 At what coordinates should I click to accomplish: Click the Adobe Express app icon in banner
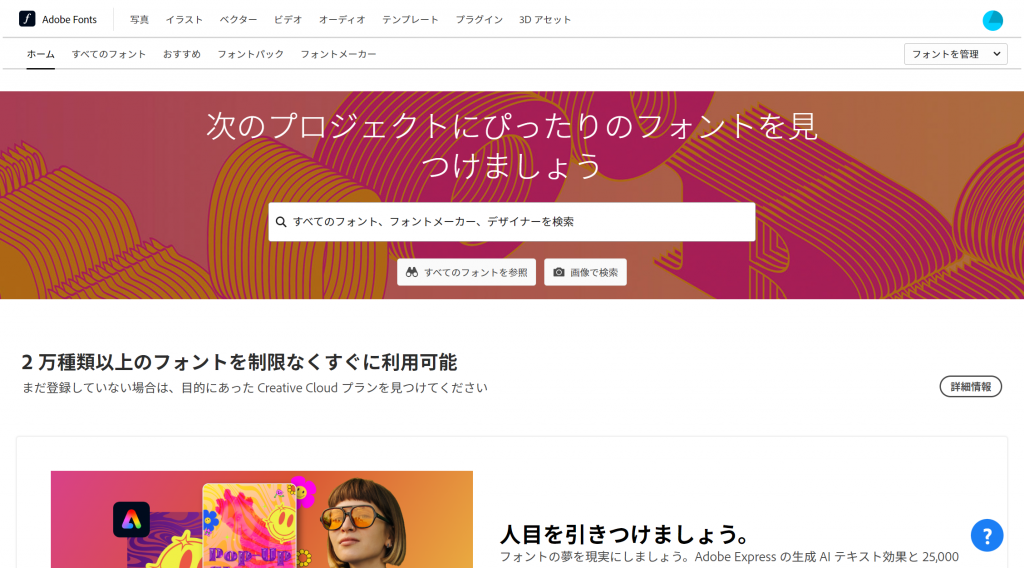tap(131, 520)
